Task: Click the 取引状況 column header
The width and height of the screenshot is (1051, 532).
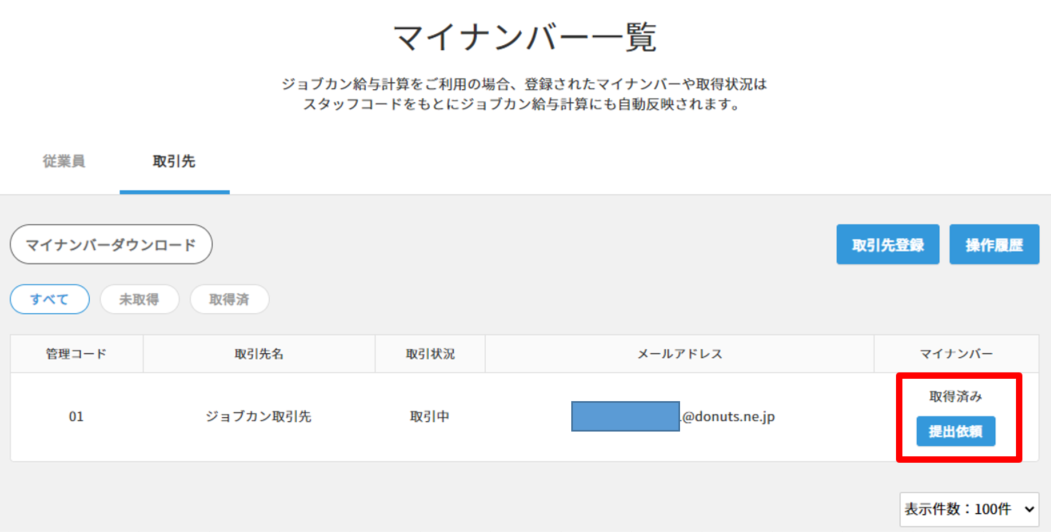Action: coord(430,354)
